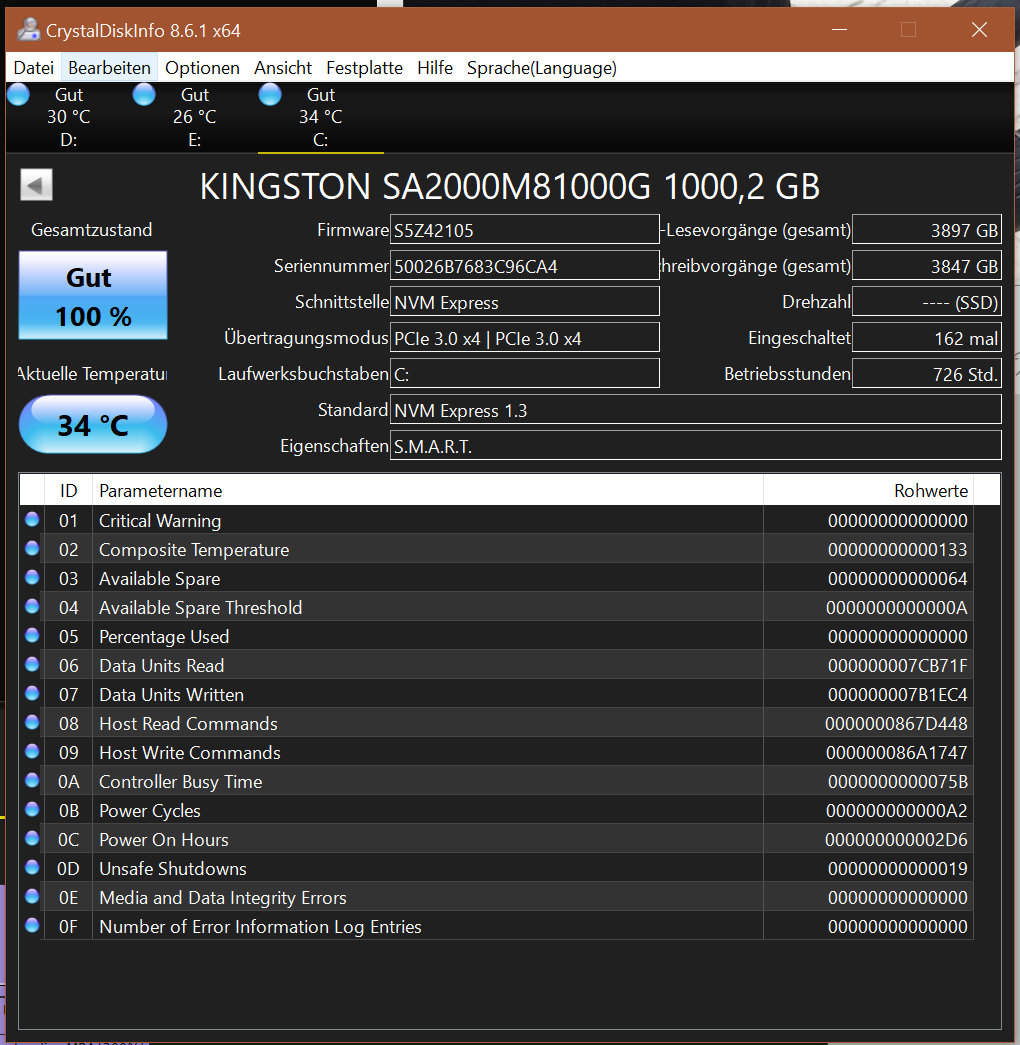1020x1045 pixels.
Task: Open the Hilfe menu
Action: pos(435,68)
